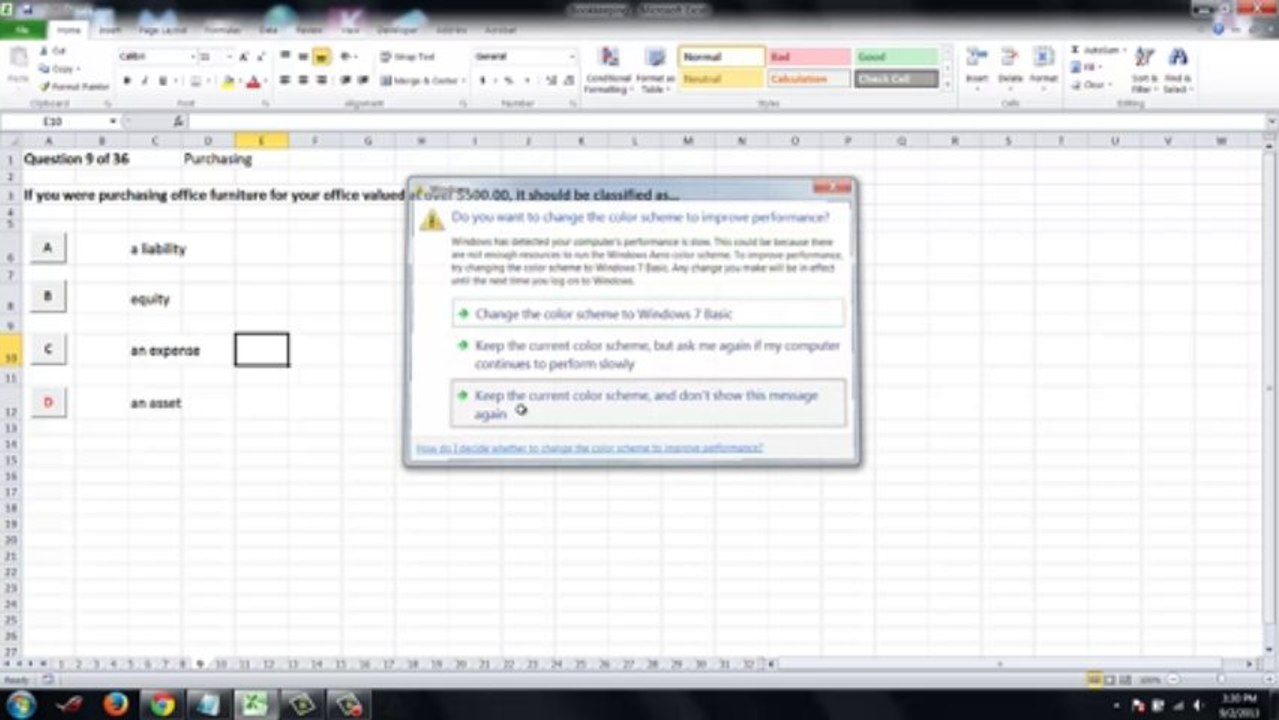Click Increase Font Size icon
The height and width of the screenshot is (720, 1279).
click(x=243, y=57)
